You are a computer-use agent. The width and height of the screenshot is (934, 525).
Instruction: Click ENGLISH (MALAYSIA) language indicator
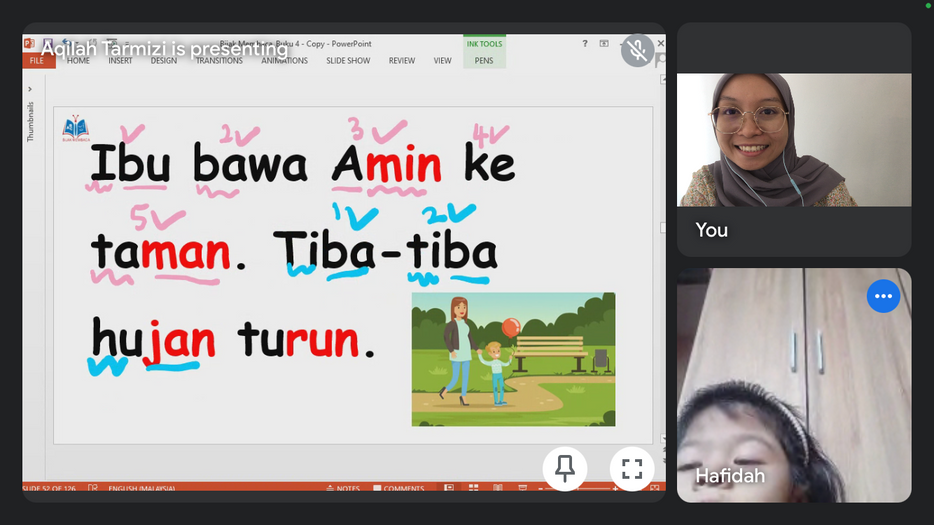coord(142,488)
